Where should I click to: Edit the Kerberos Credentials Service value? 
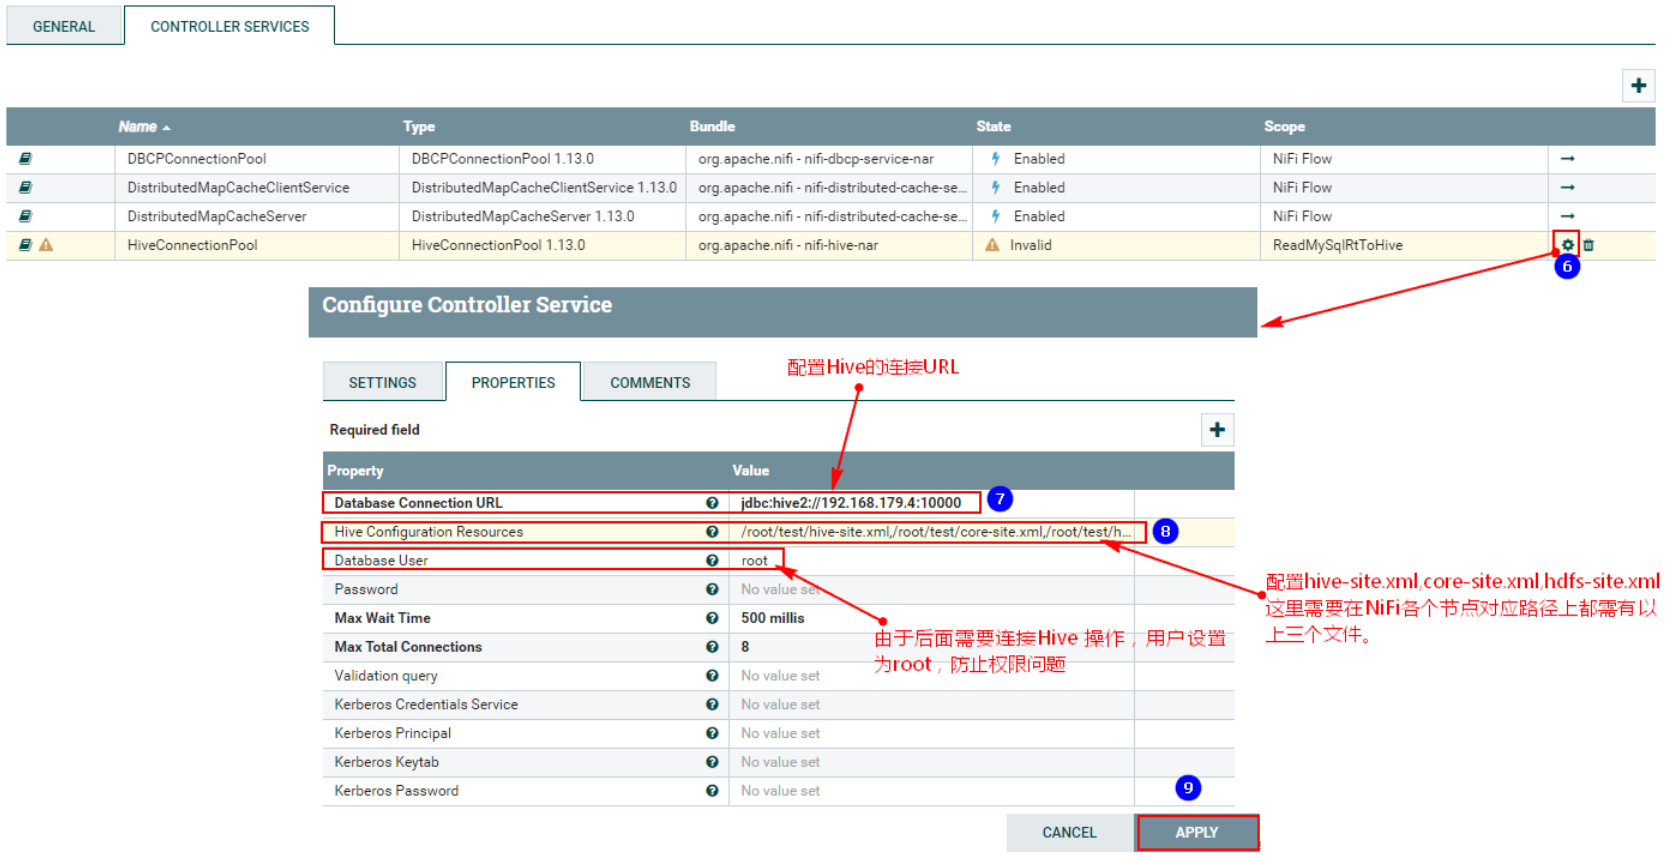pos(931,705)
